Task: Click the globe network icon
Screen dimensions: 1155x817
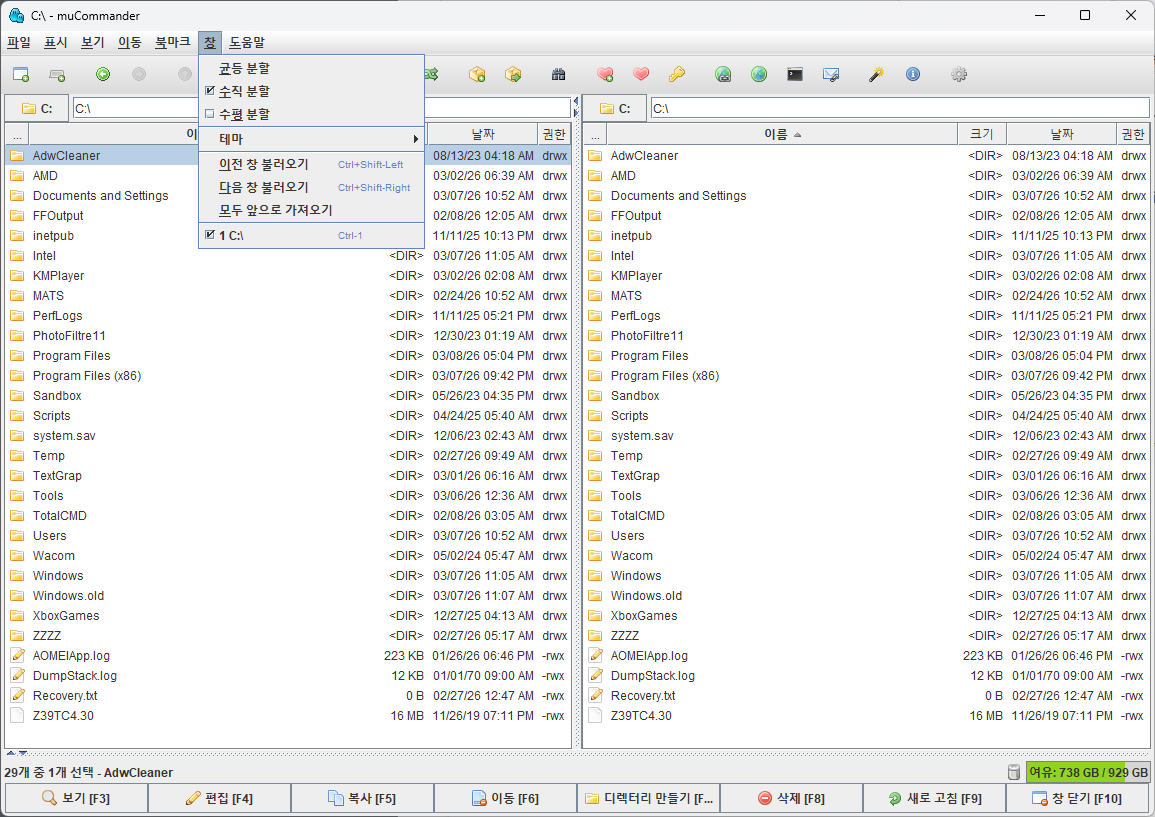Action: tap(759, 74)
